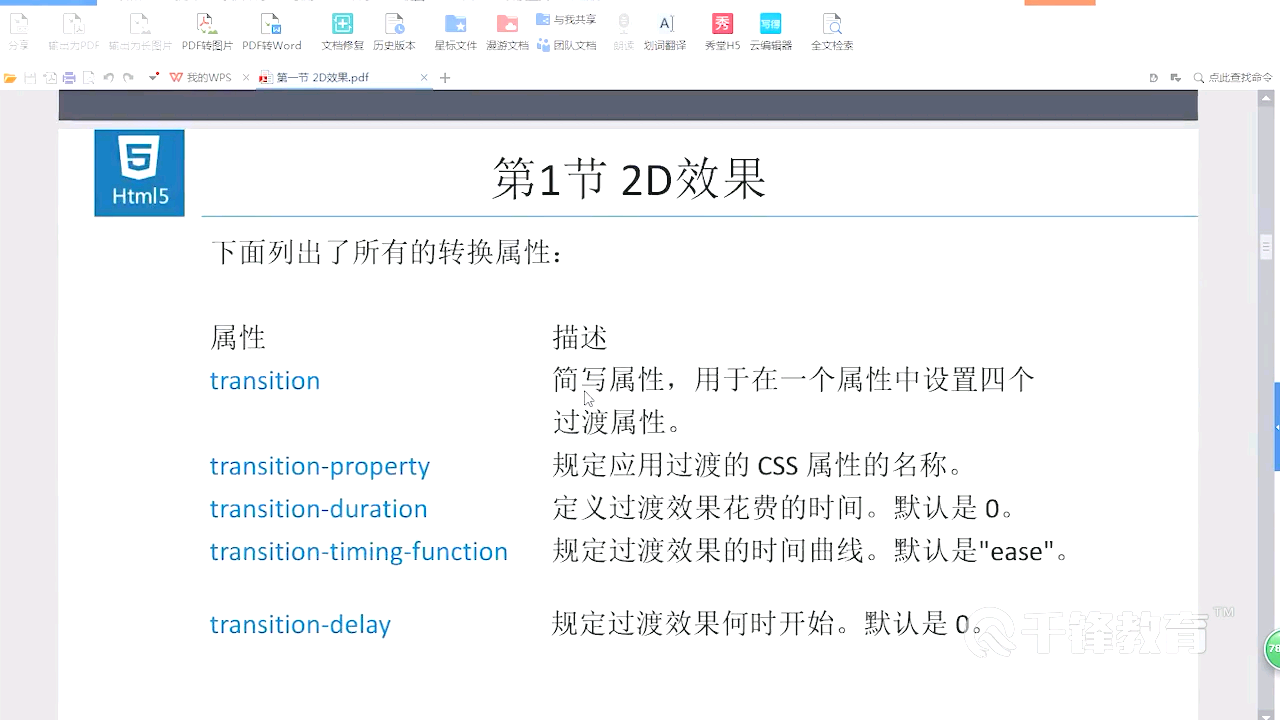Click the transition-duration link
Viewport: 1280px width, 720px height.
click(x=318, y=509)
